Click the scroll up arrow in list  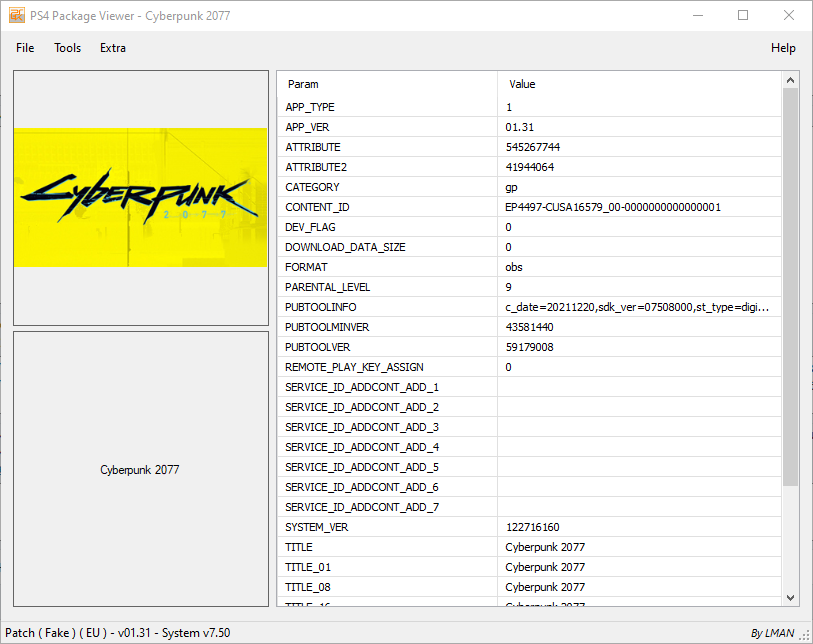pyautogui.click(x=790, y=80)
